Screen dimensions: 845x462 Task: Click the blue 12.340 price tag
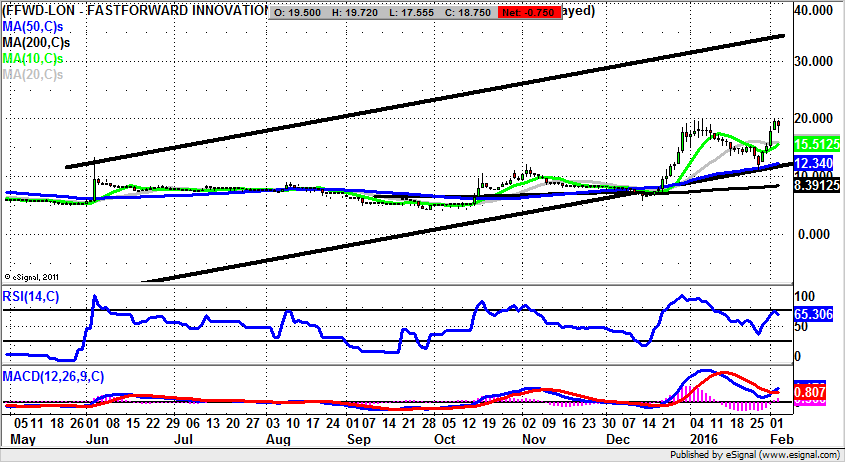pos(814,163)
